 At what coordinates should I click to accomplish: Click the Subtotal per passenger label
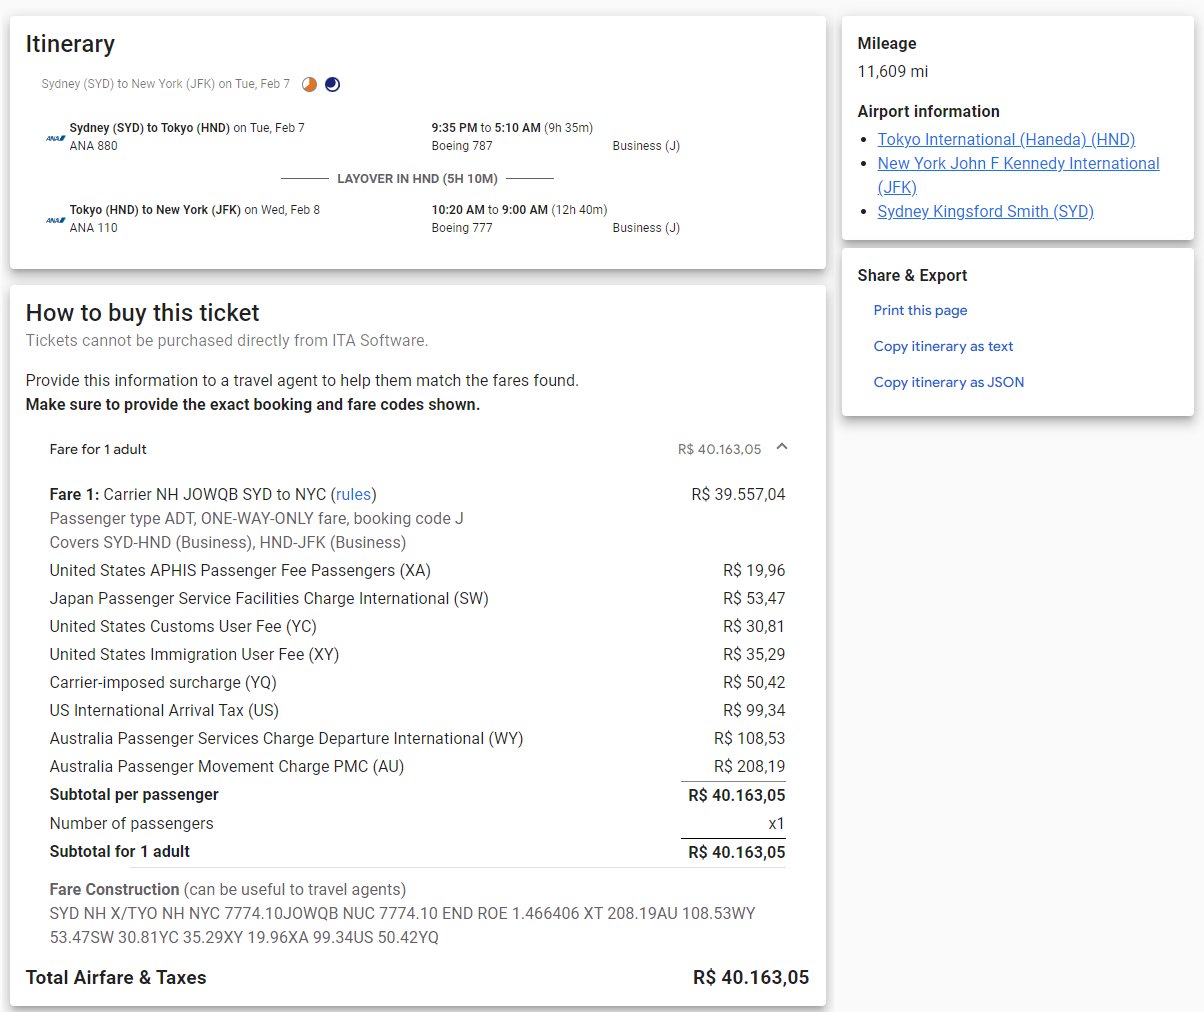134,794
